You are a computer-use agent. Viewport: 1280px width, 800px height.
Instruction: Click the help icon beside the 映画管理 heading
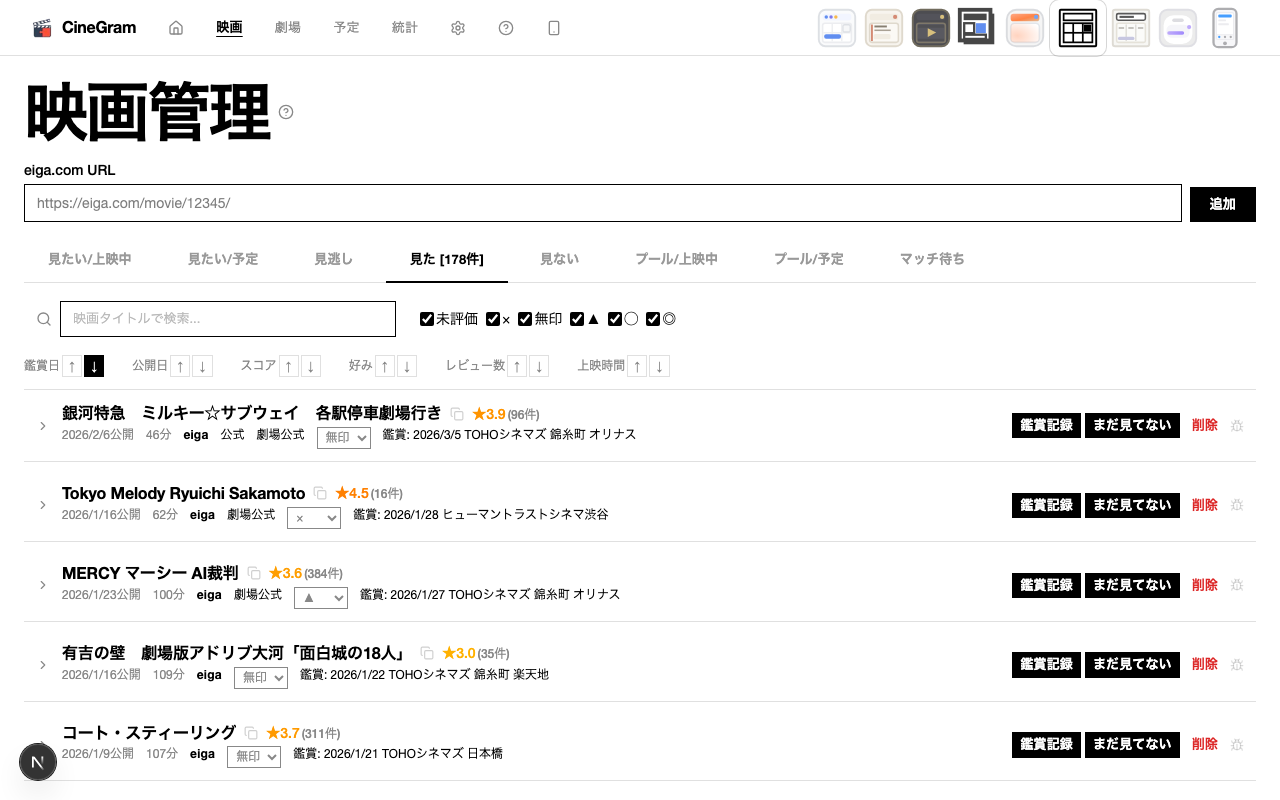pyautogui.click(x=286, y=112)
